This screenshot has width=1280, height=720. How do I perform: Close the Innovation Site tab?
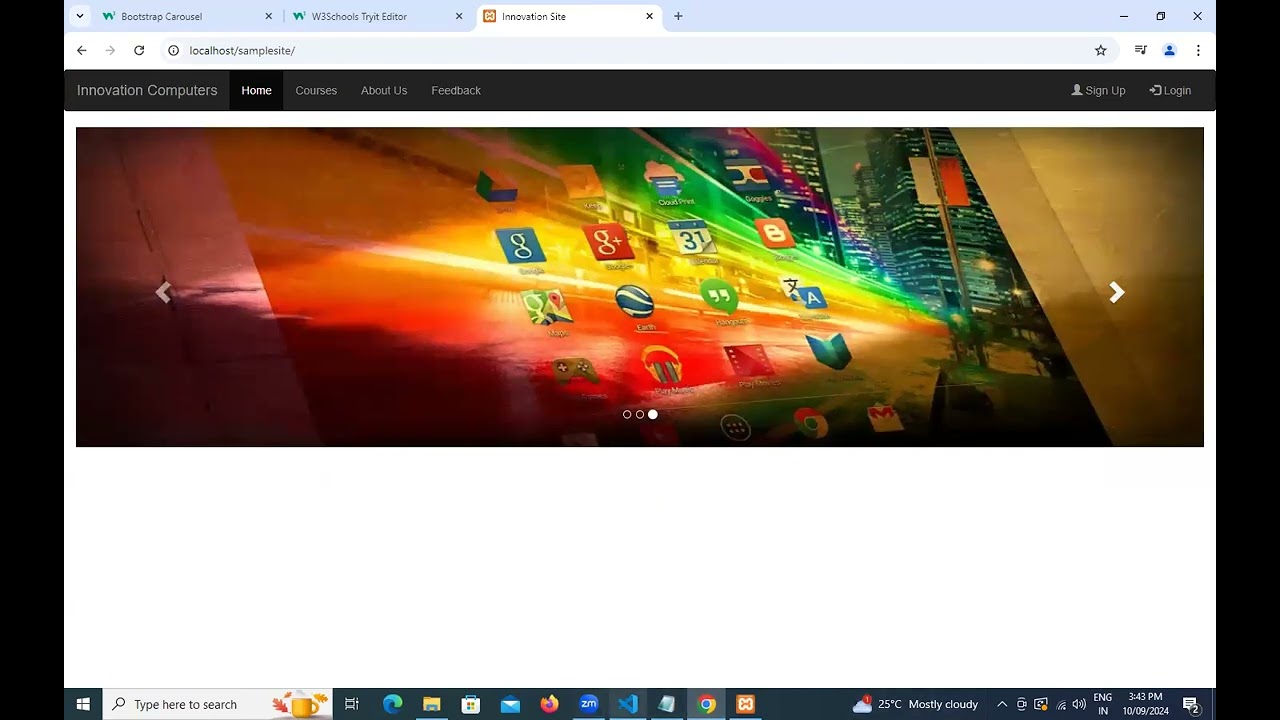pos(649,16)
